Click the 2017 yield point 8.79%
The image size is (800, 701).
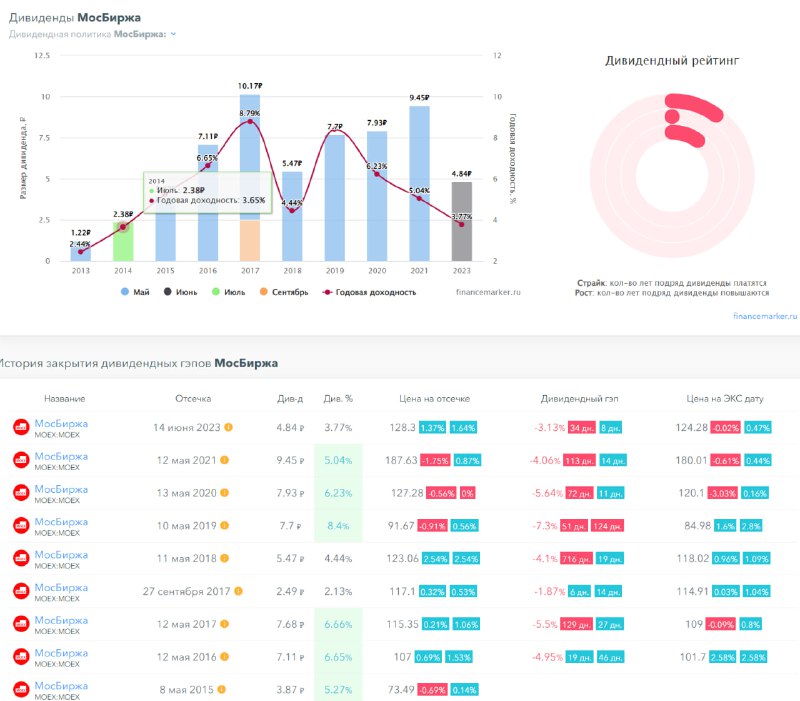249,121
